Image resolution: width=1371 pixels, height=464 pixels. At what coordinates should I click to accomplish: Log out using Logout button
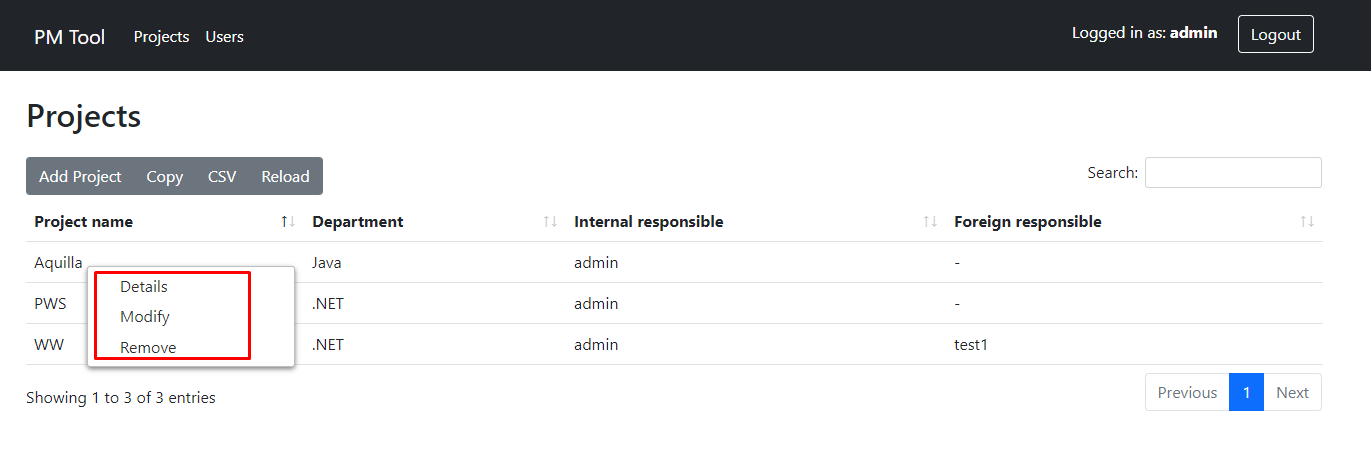point(1275,34)
